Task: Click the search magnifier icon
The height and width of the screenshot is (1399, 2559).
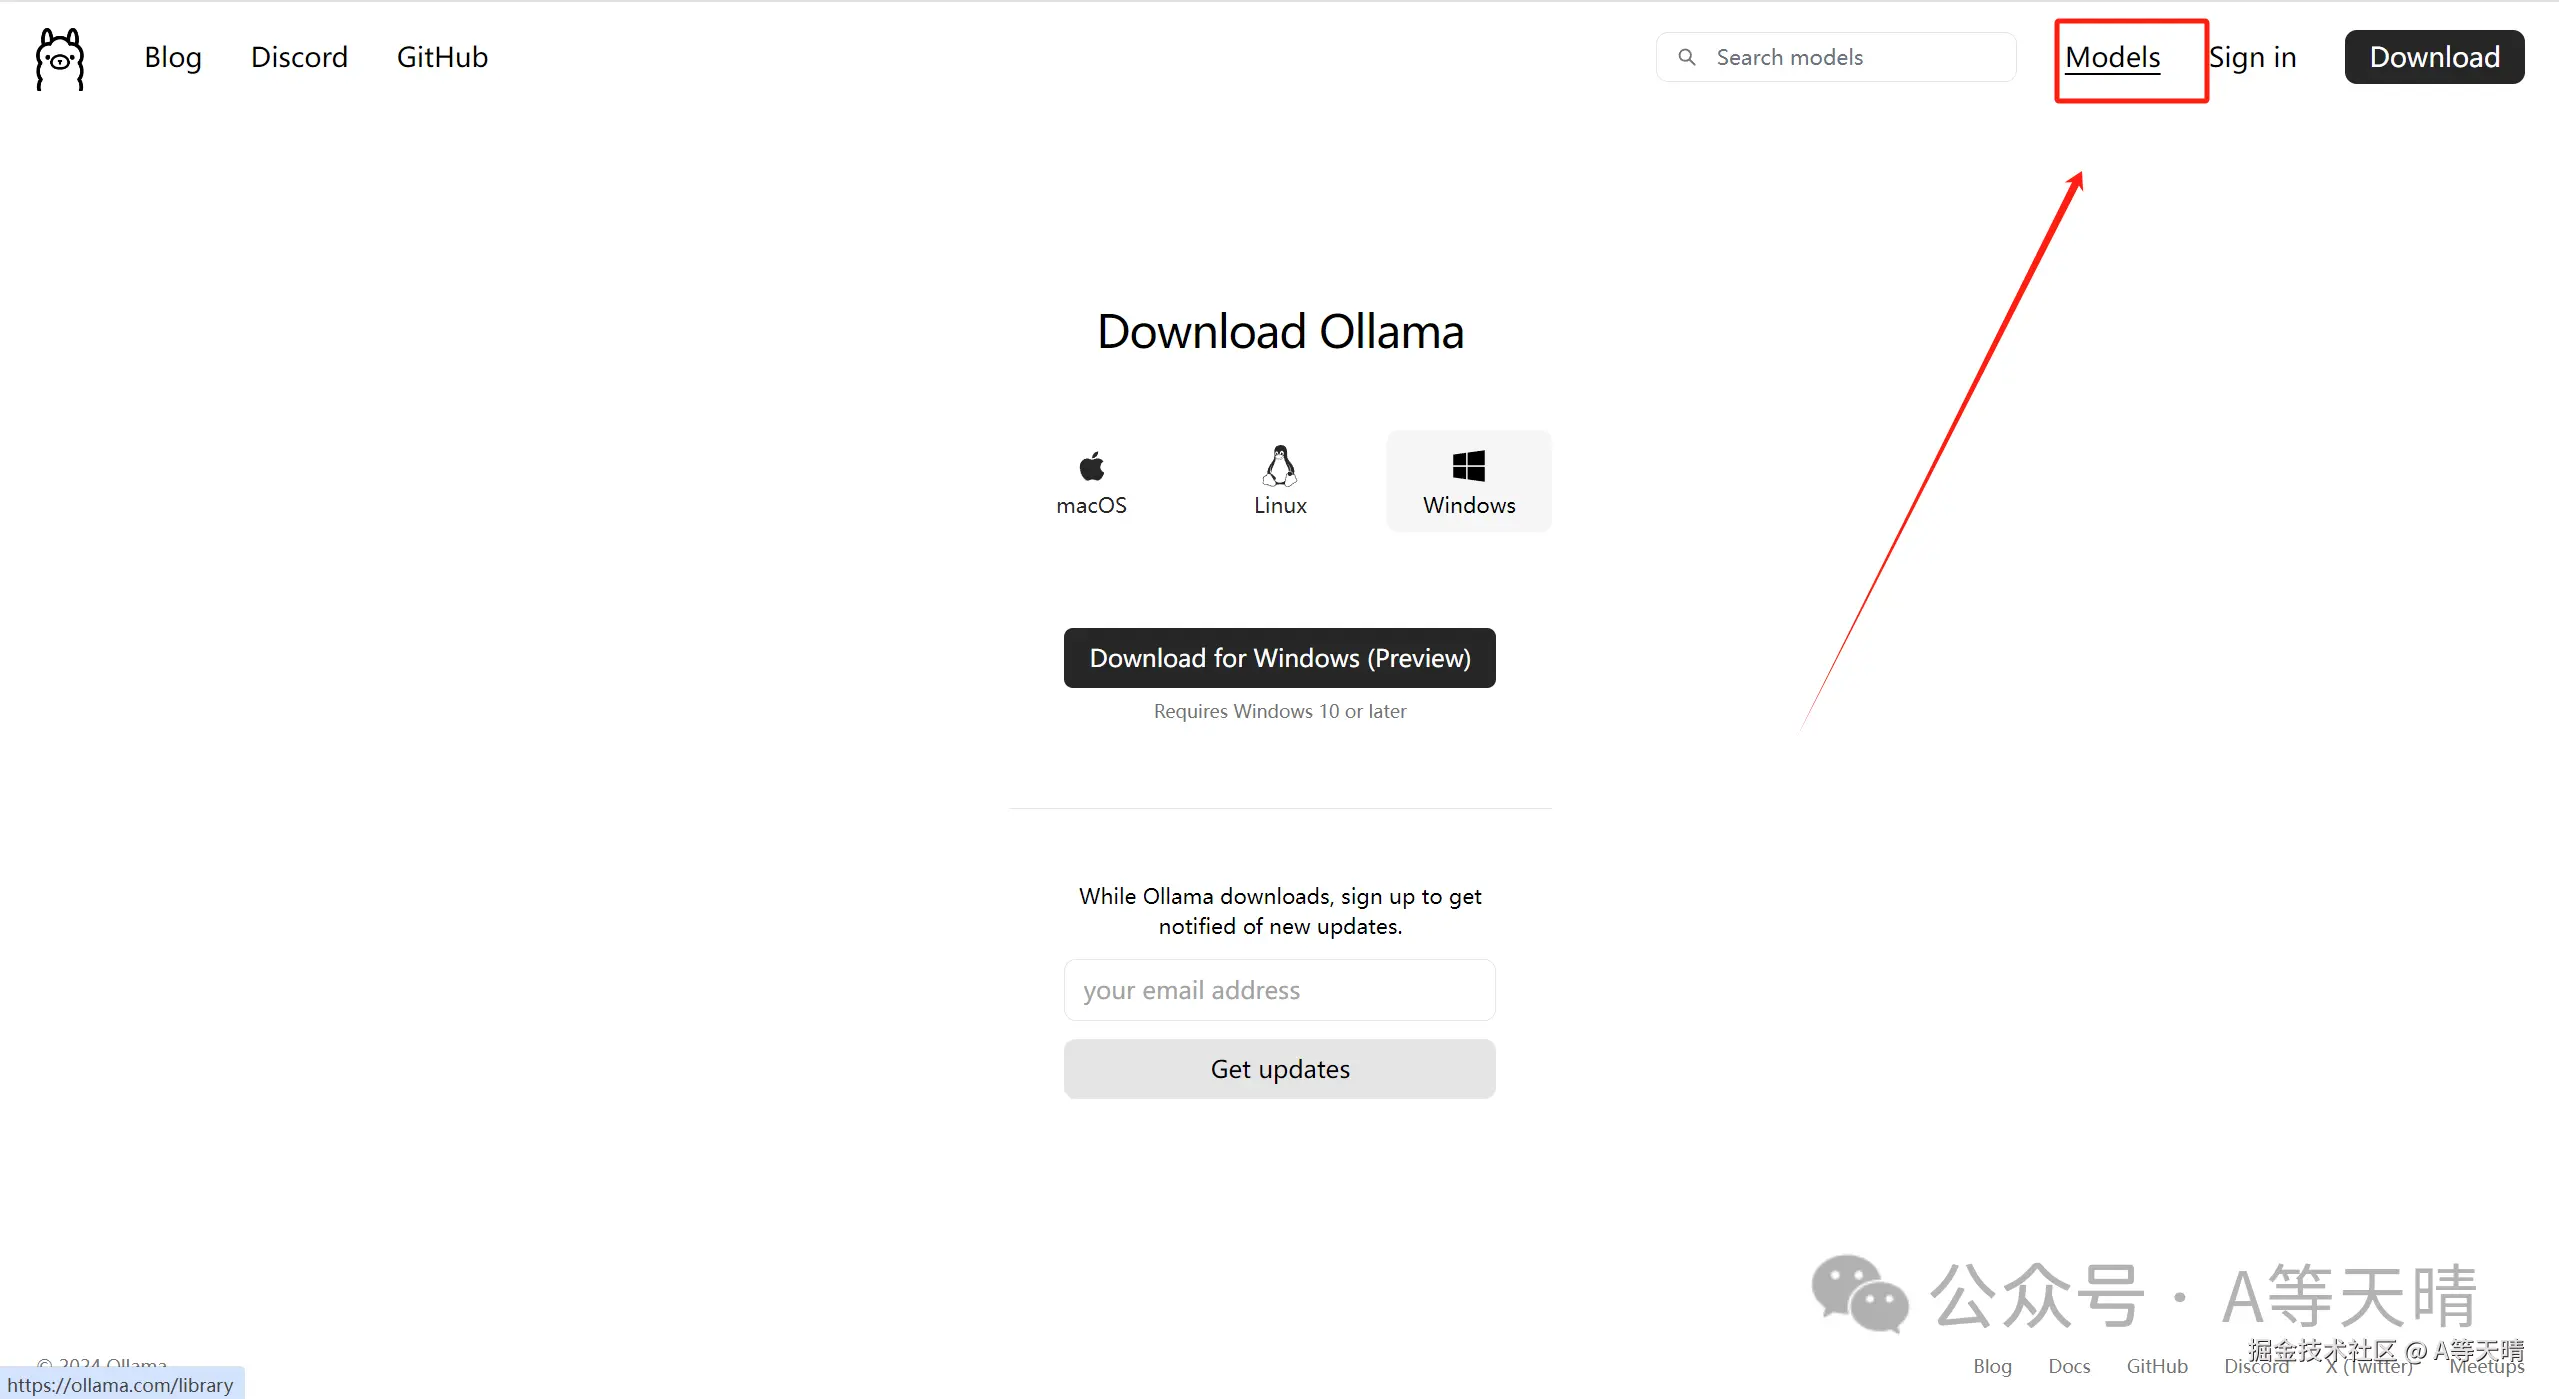Action: point(1686,57)
